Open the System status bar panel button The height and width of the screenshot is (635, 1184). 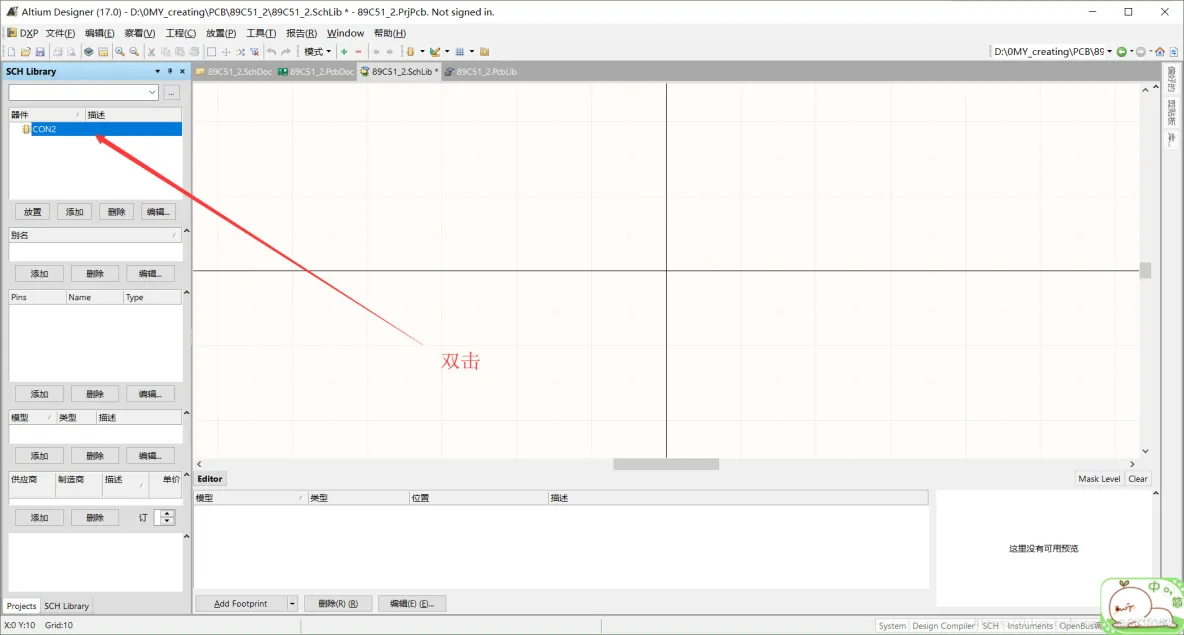(x=892, y=625)
